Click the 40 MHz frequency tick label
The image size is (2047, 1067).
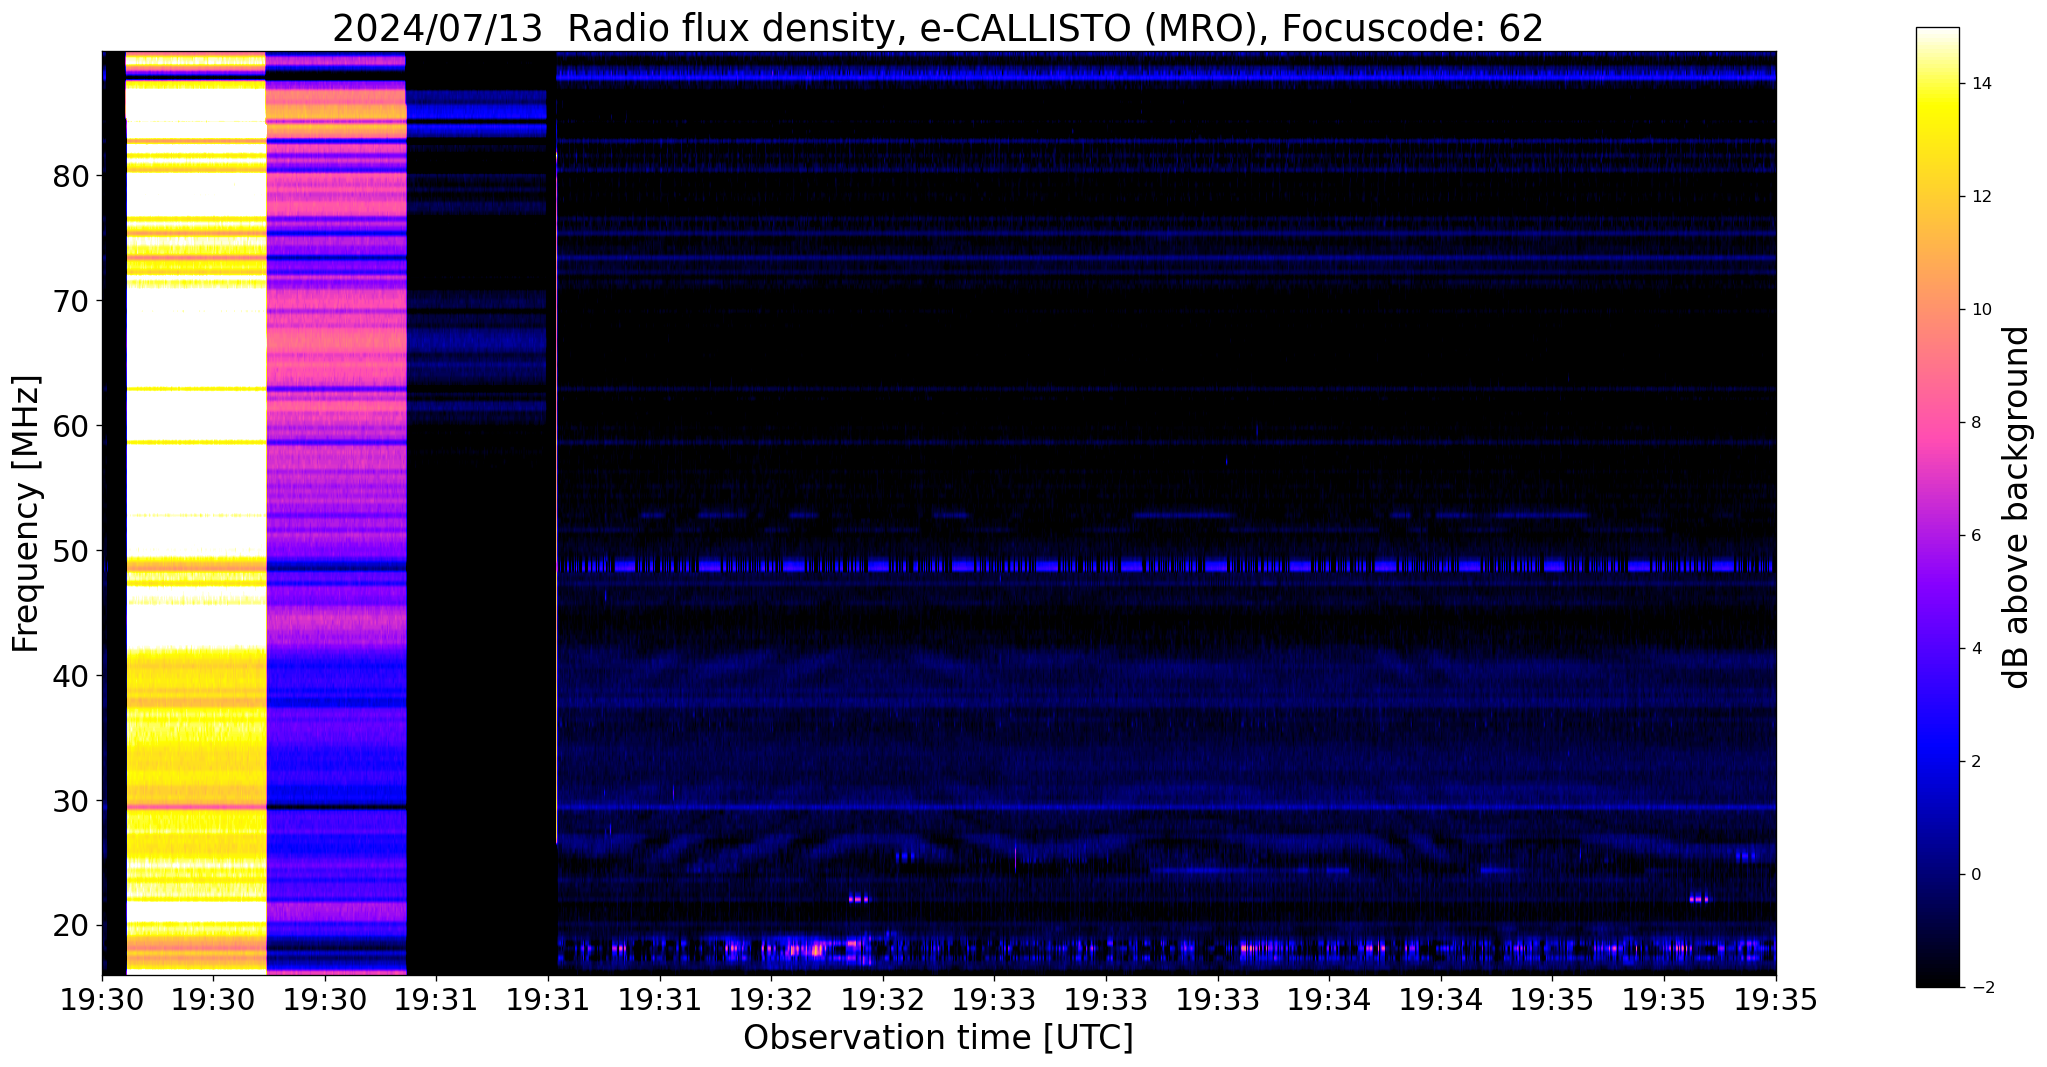tap(72, 677)
